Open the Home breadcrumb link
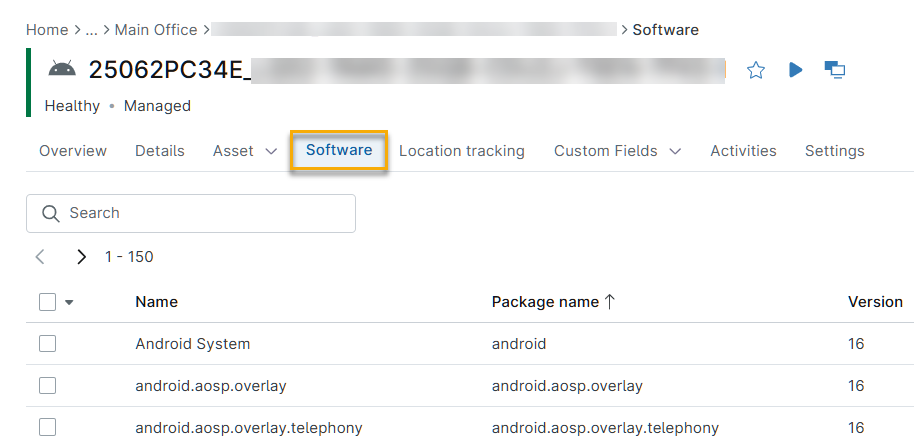The image size is (914, 445). 47,30
